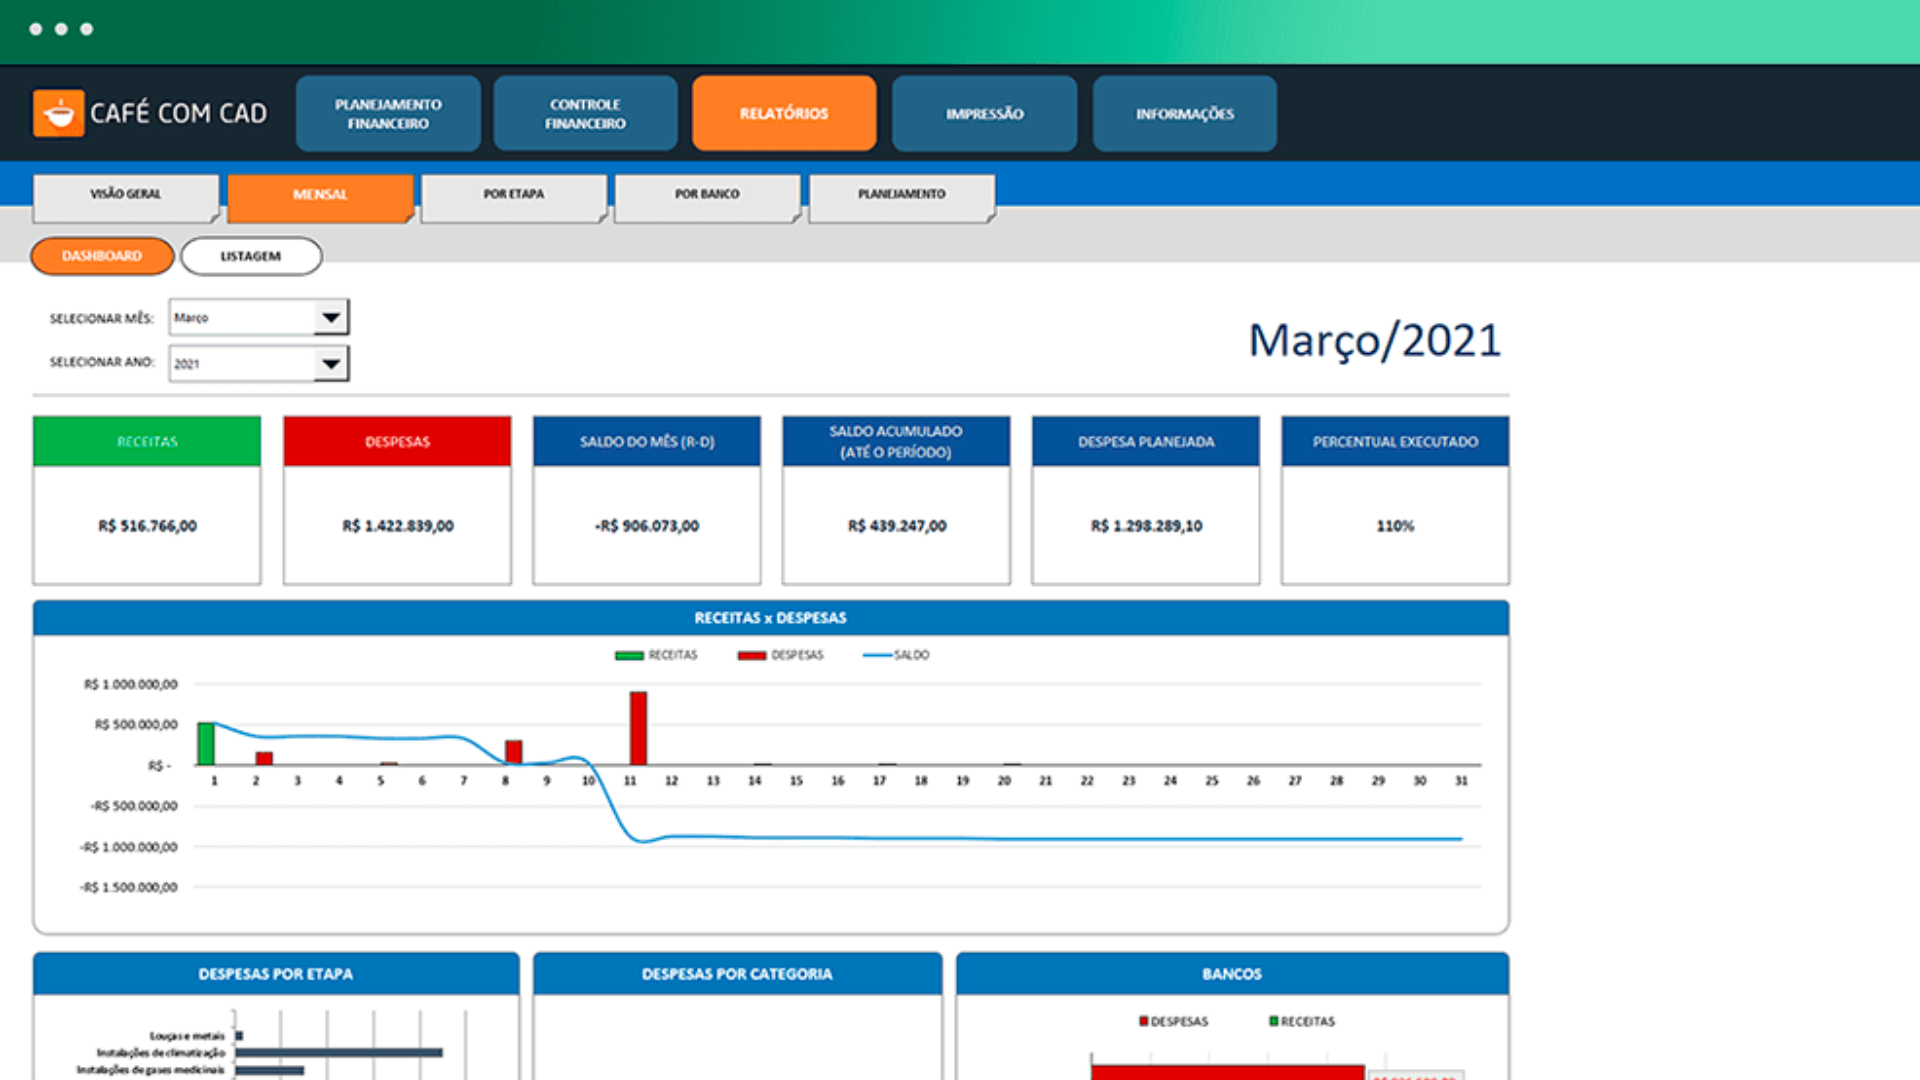Select the Relatórios navigation button
The height and width of the screenshot is (1080, 1920).
tap(784, 113)
